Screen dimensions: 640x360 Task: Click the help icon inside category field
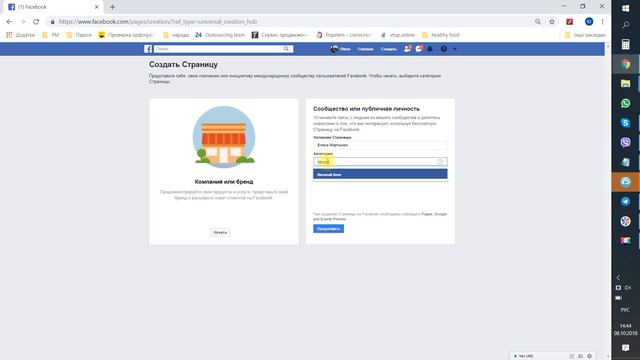pyautogui.click(x=440, y=162)
